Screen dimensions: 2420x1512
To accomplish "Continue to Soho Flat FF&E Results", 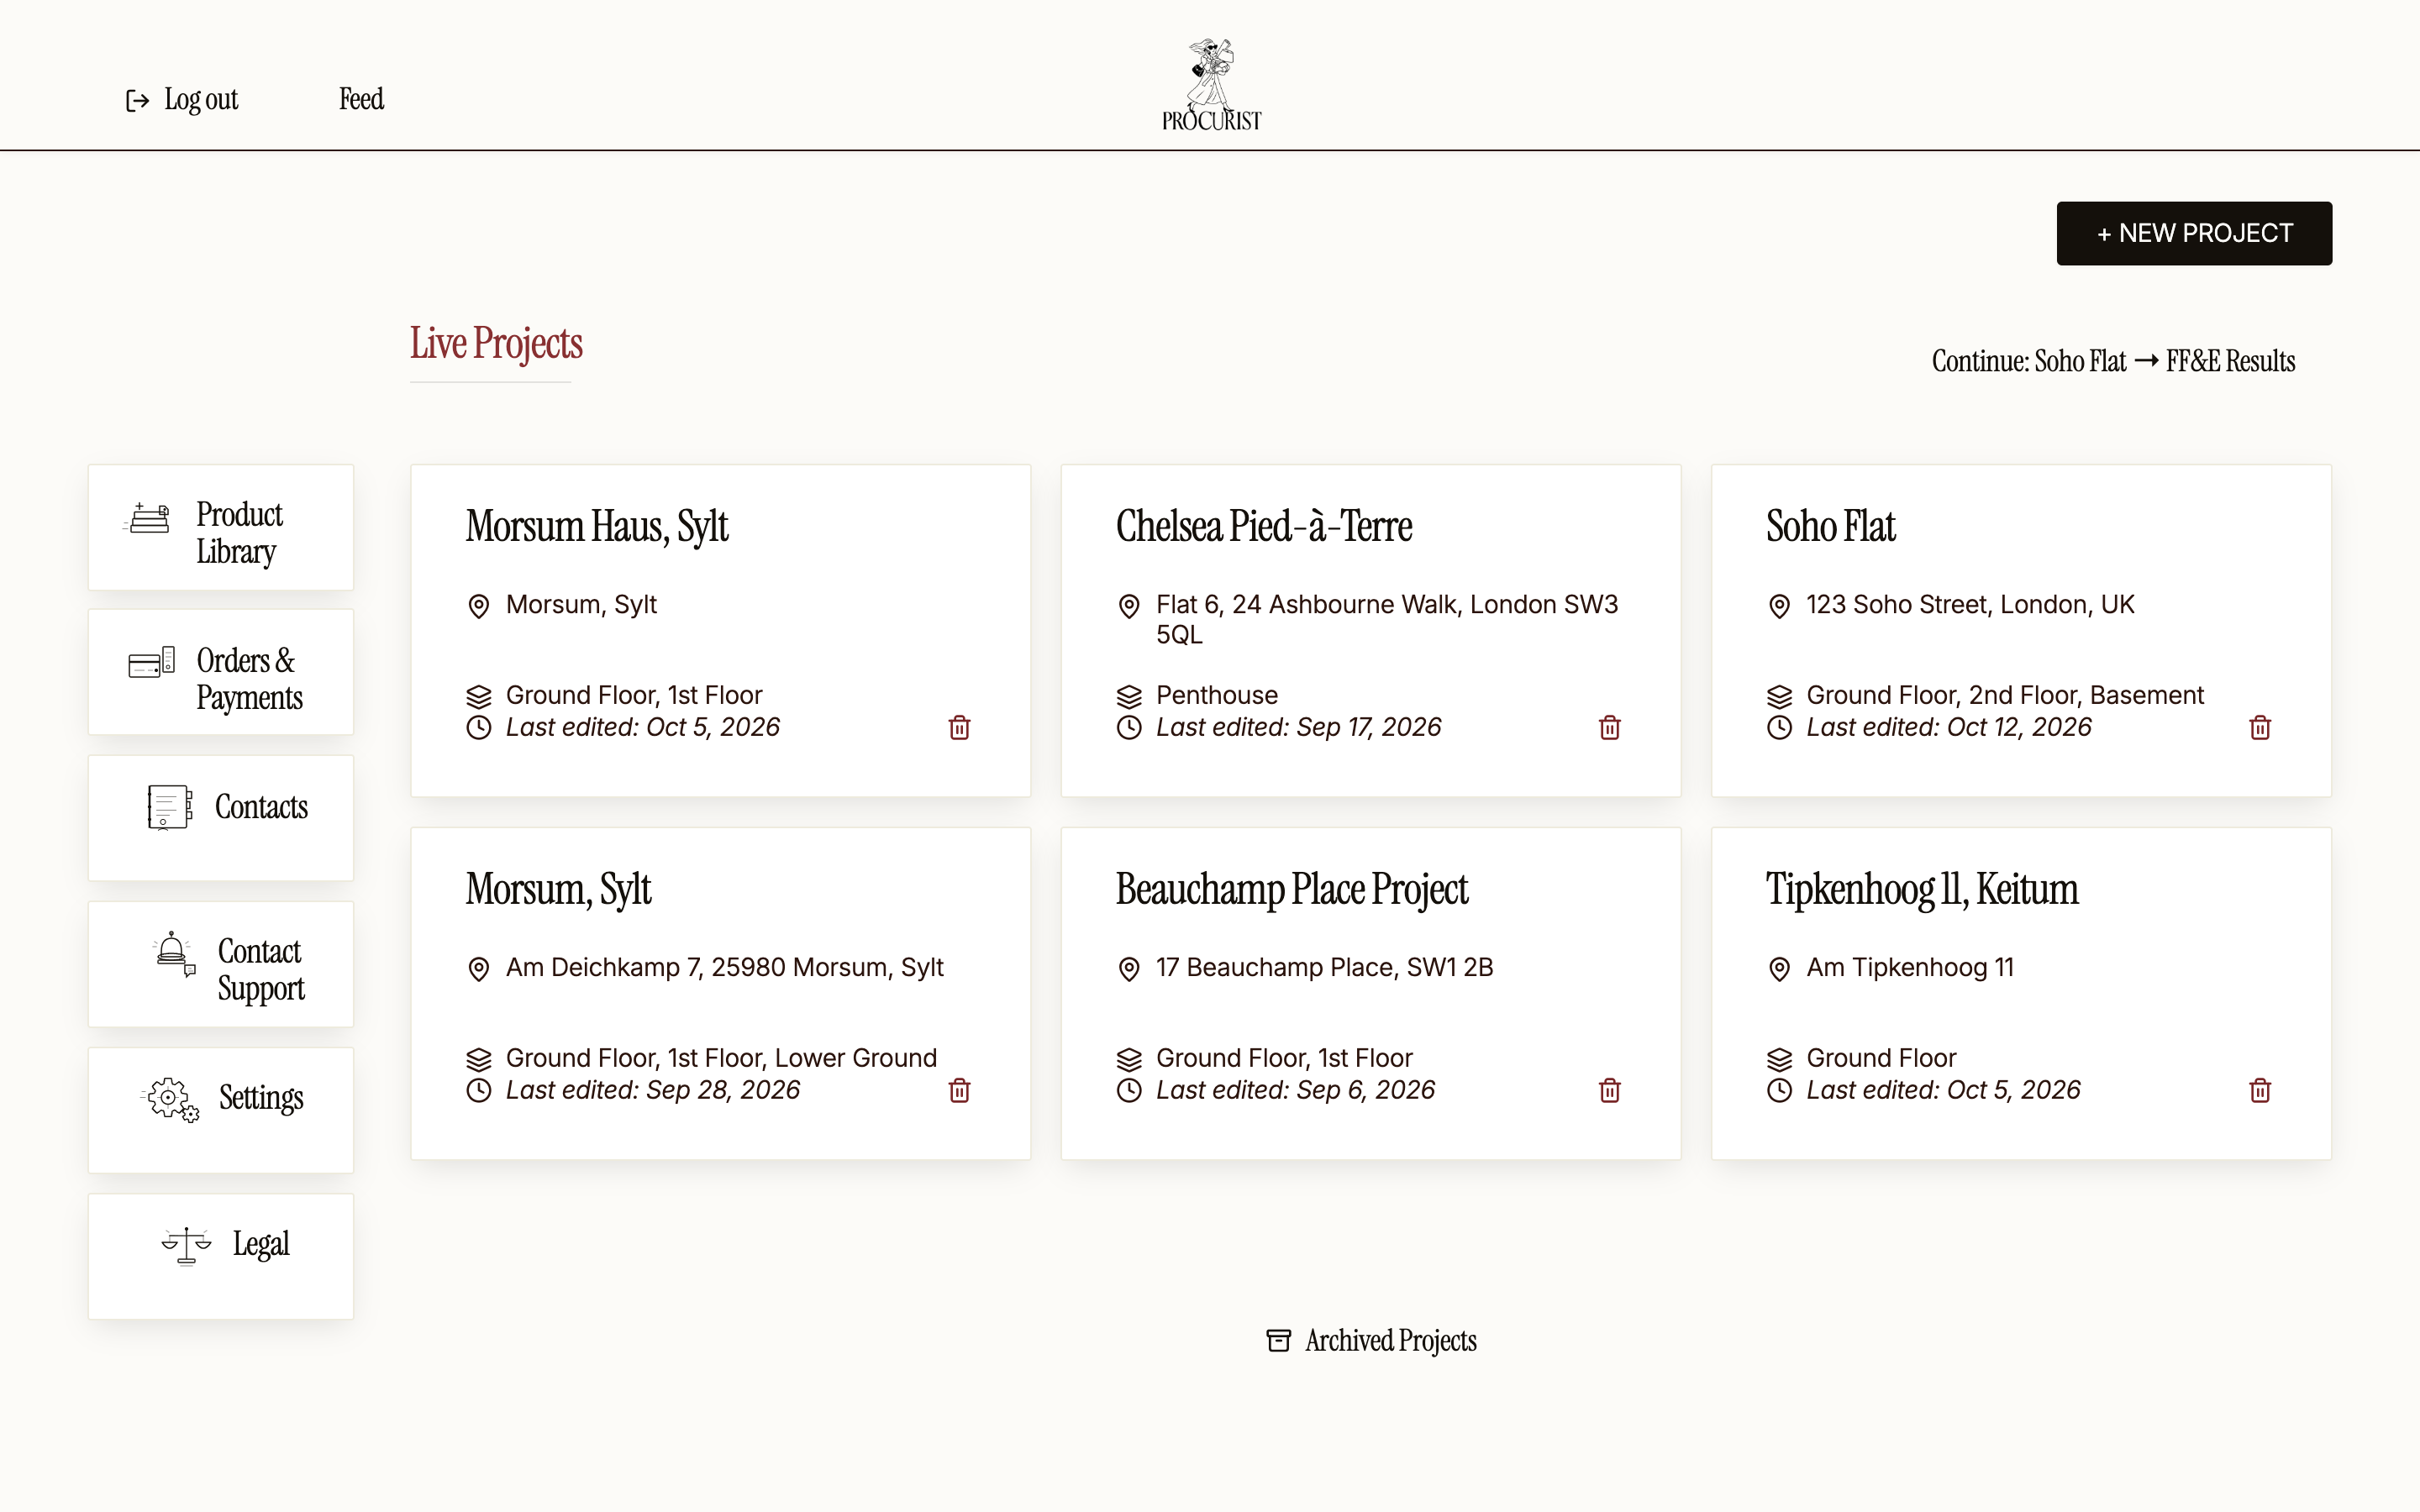I will pos(2113,361).
